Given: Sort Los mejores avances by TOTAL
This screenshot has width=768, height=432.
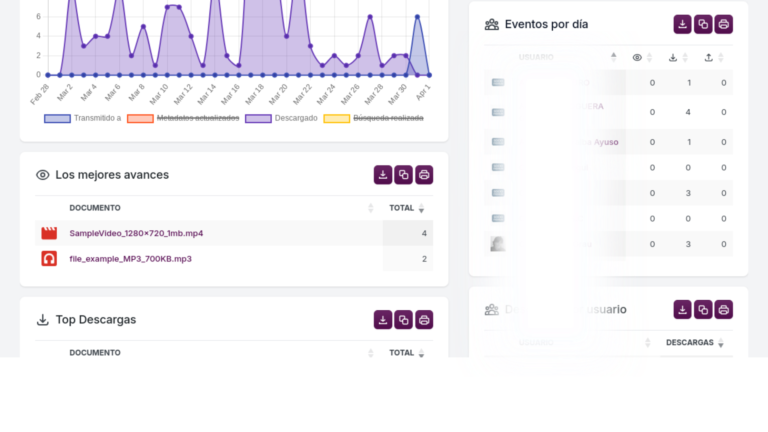Looking at the screenshot, I should point(407,208).
